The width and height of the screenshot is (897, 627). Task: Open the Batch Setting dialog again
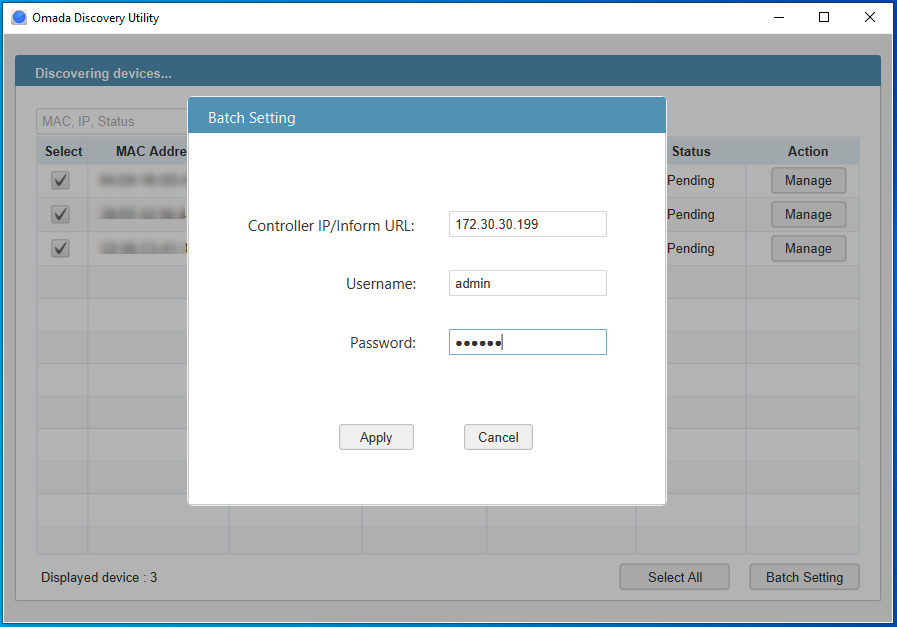tap(804, 577)
